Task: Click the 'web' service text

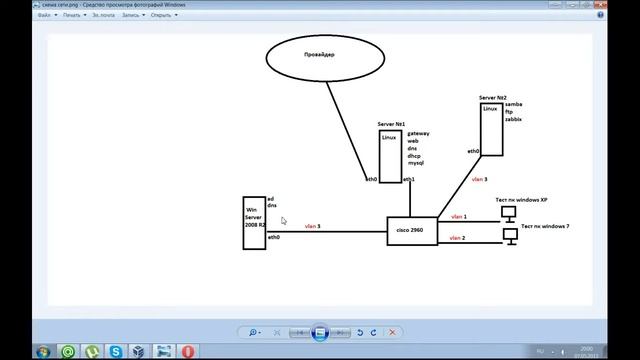Action: pos(413,141)
